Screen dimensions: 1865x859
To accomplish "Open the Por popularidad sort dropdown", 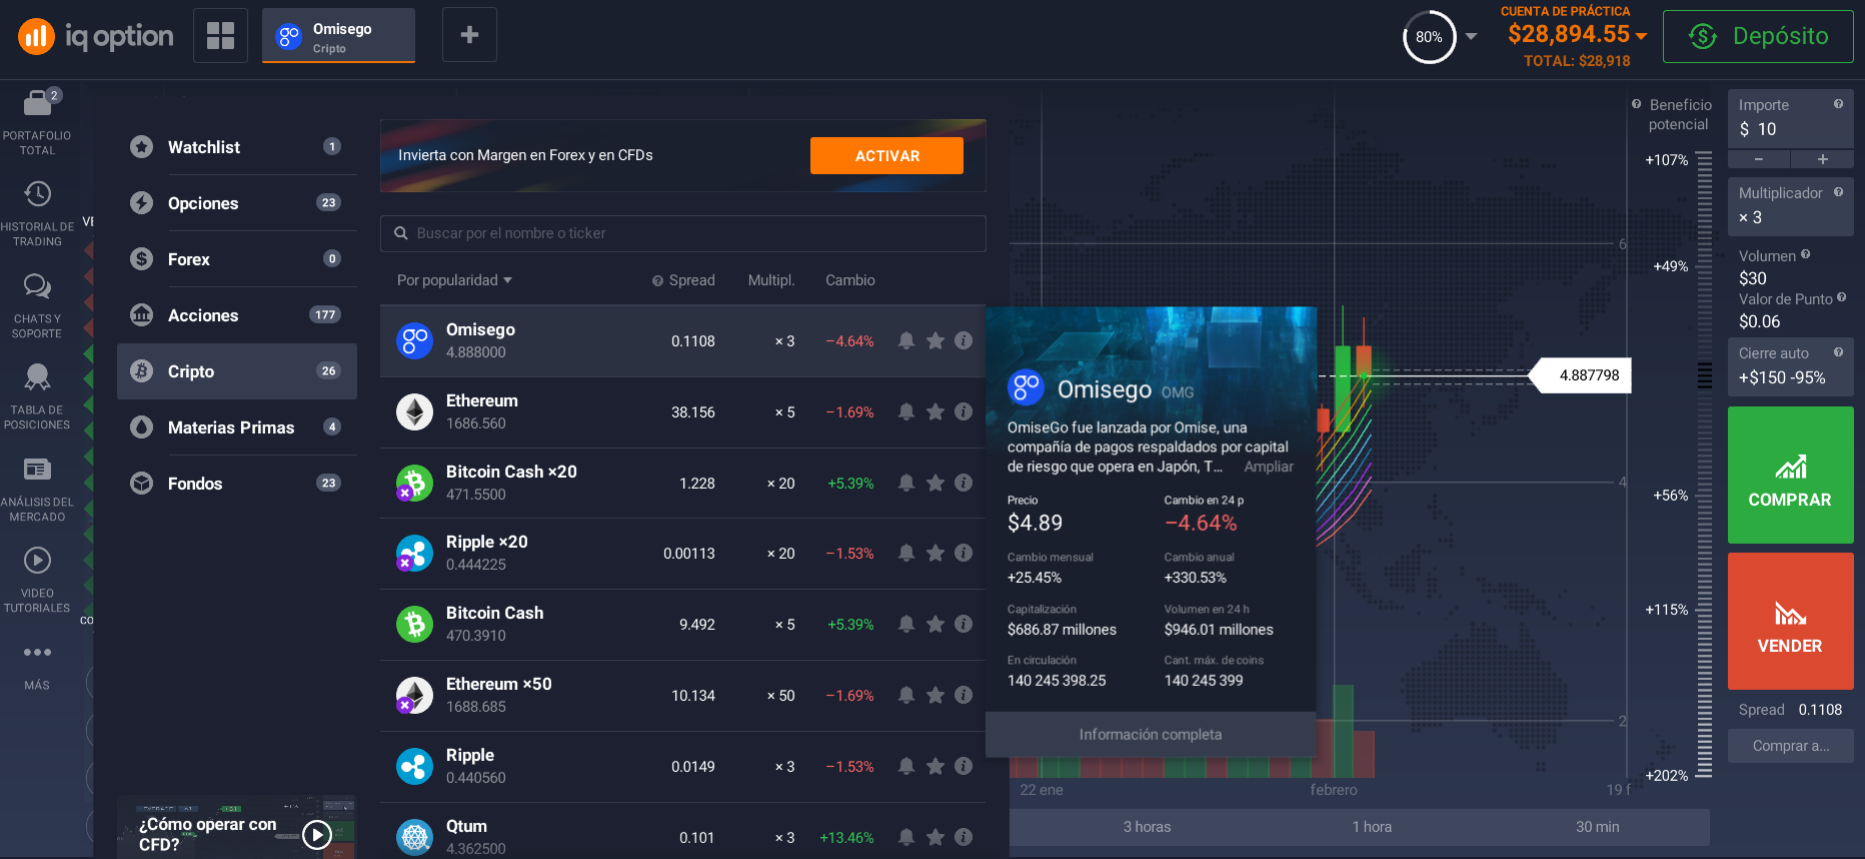I will pyautogui.click(x=454, y=280).
